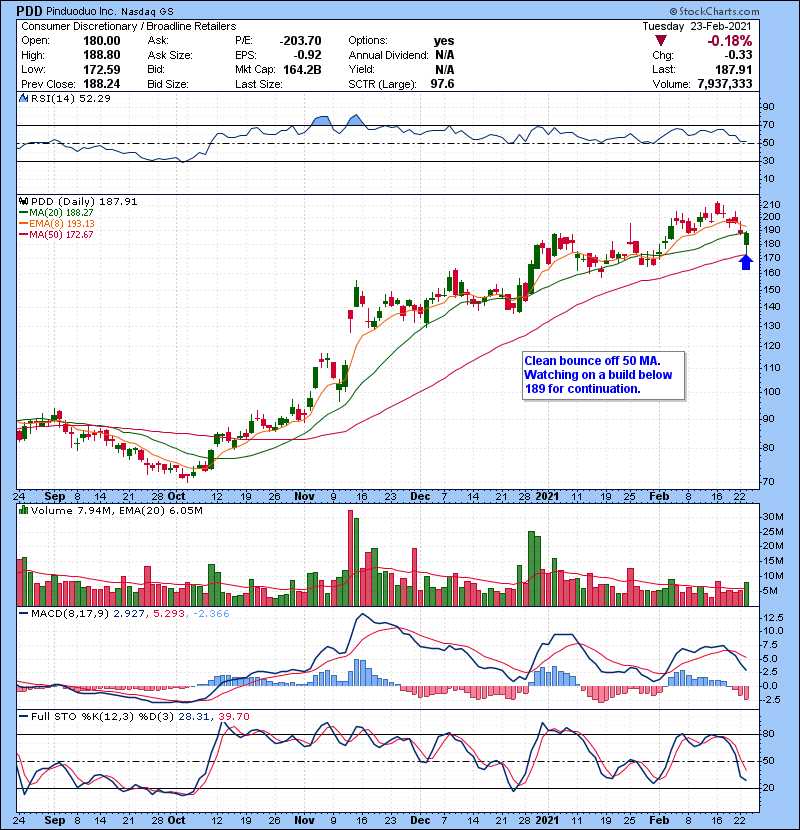
Task: Click the 210 tick on the price axis
Action: (x=771, y=205)
